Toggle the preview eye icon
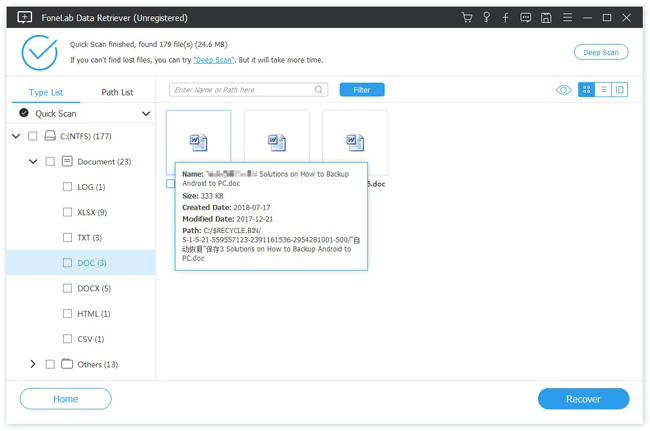 coord(563,90)
